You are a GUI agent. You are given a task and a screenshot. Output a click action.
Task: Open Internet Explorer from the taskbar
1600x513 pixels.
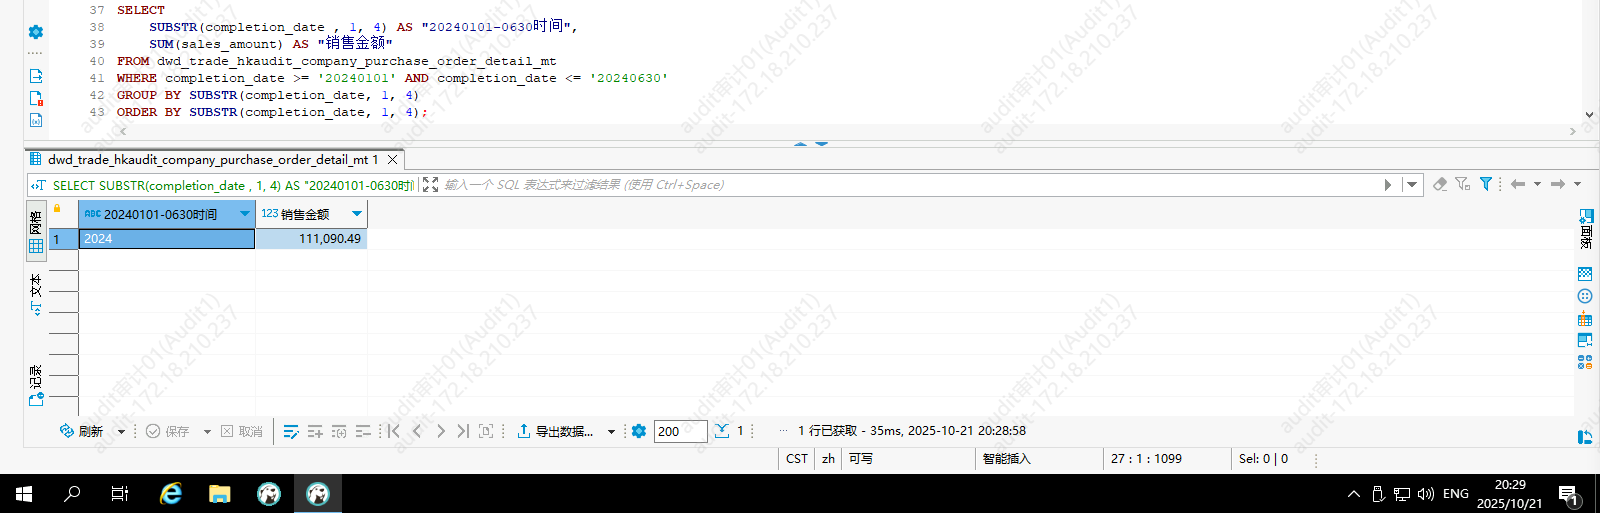pos(171,493)
